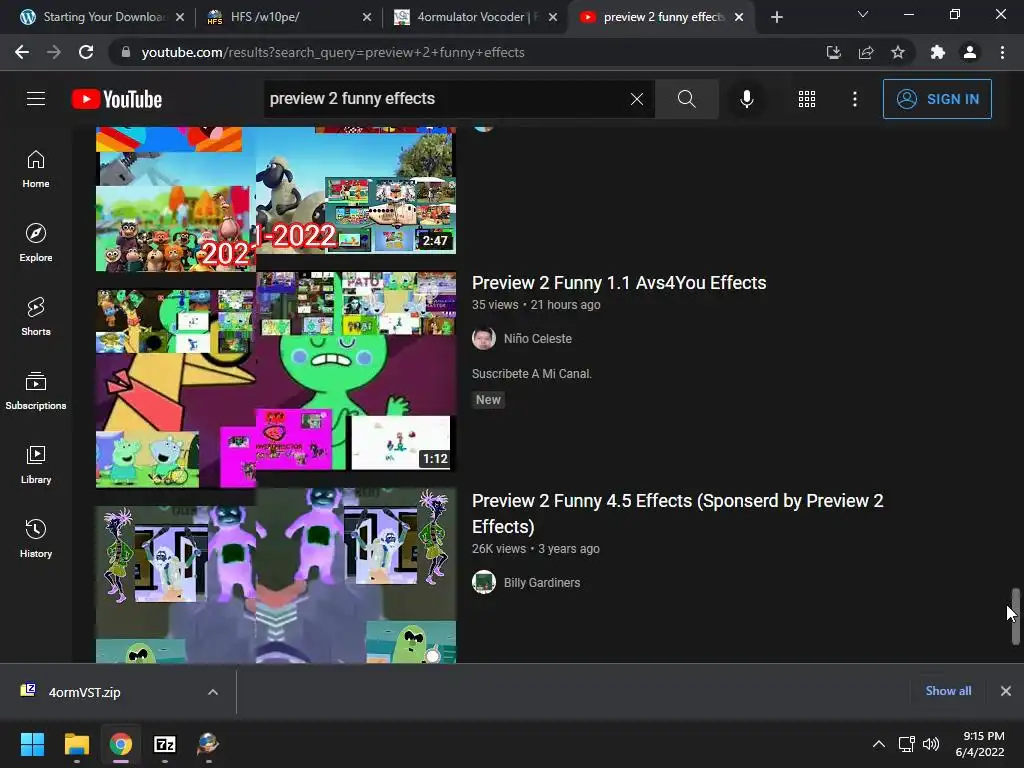Clear the search query with the X

click(637, 99)
